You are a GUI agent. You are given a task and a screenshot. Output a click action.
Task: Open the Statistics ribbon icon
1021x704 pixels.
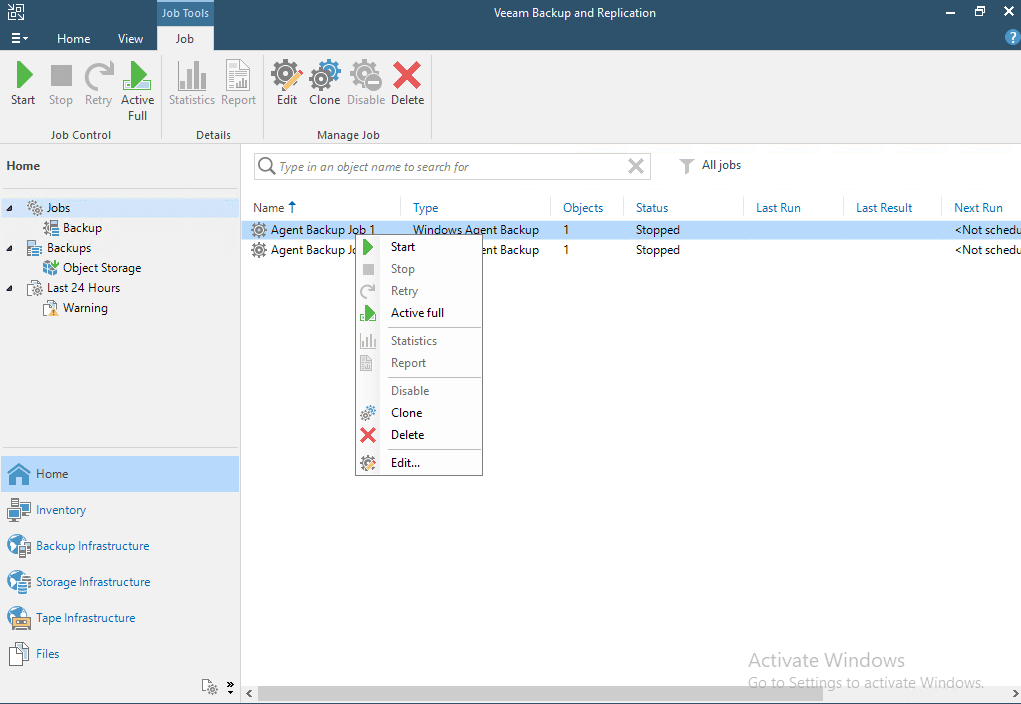click(x=191, y=83)
